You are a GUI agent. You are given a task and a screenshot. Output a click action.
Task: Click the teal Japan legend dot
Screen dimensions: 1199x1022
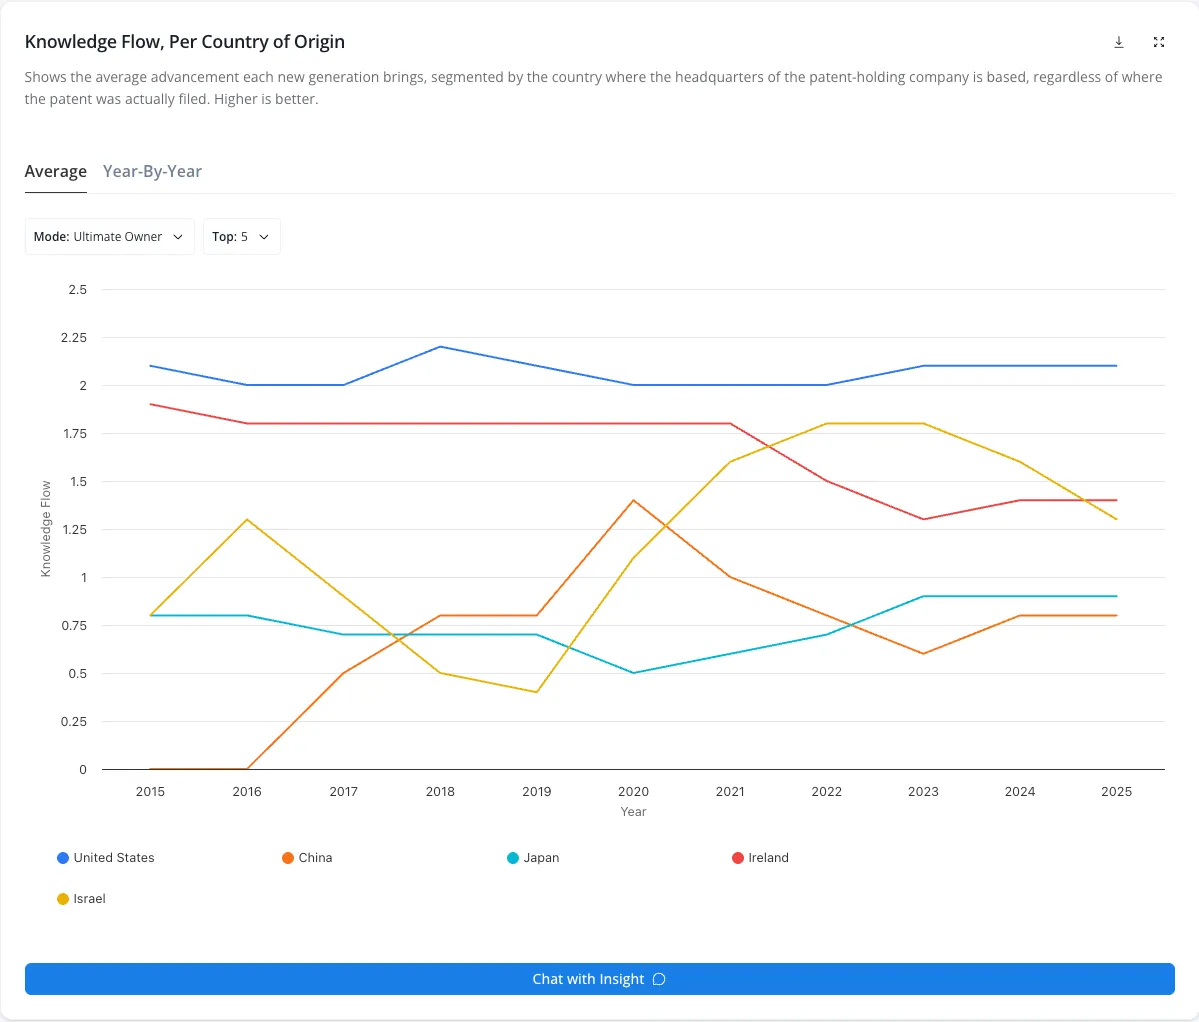pos(512,858)
